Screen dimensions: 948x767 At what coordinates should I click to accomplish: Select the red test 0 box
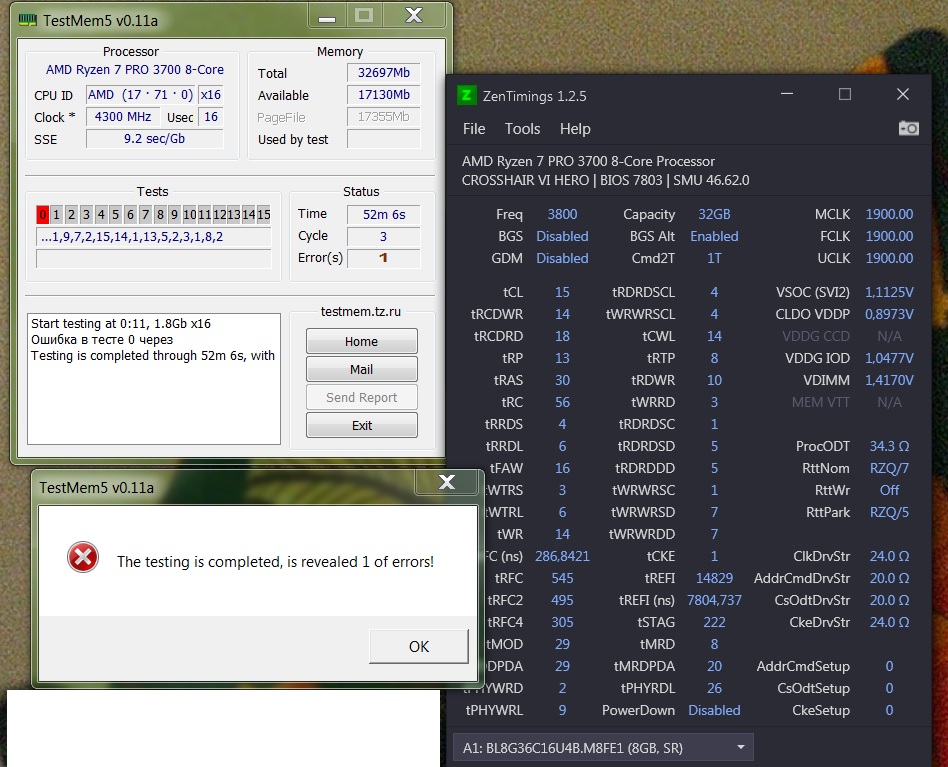point(42,214)
